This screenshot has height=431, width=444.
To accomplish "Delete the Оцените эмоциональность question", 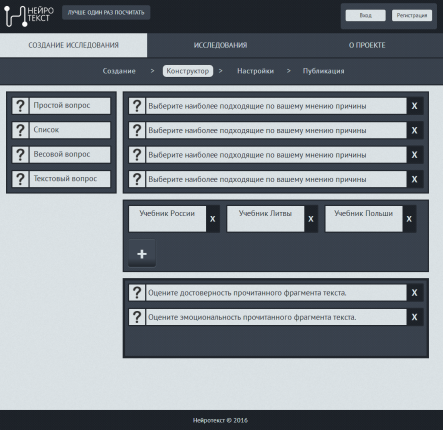I will click(414, 317).
